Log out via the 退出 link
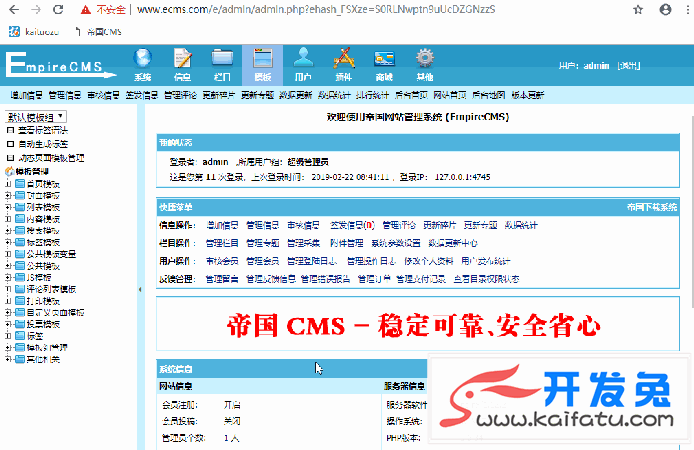The width and height of the screenshot is (694, 450). coord(628,65)
